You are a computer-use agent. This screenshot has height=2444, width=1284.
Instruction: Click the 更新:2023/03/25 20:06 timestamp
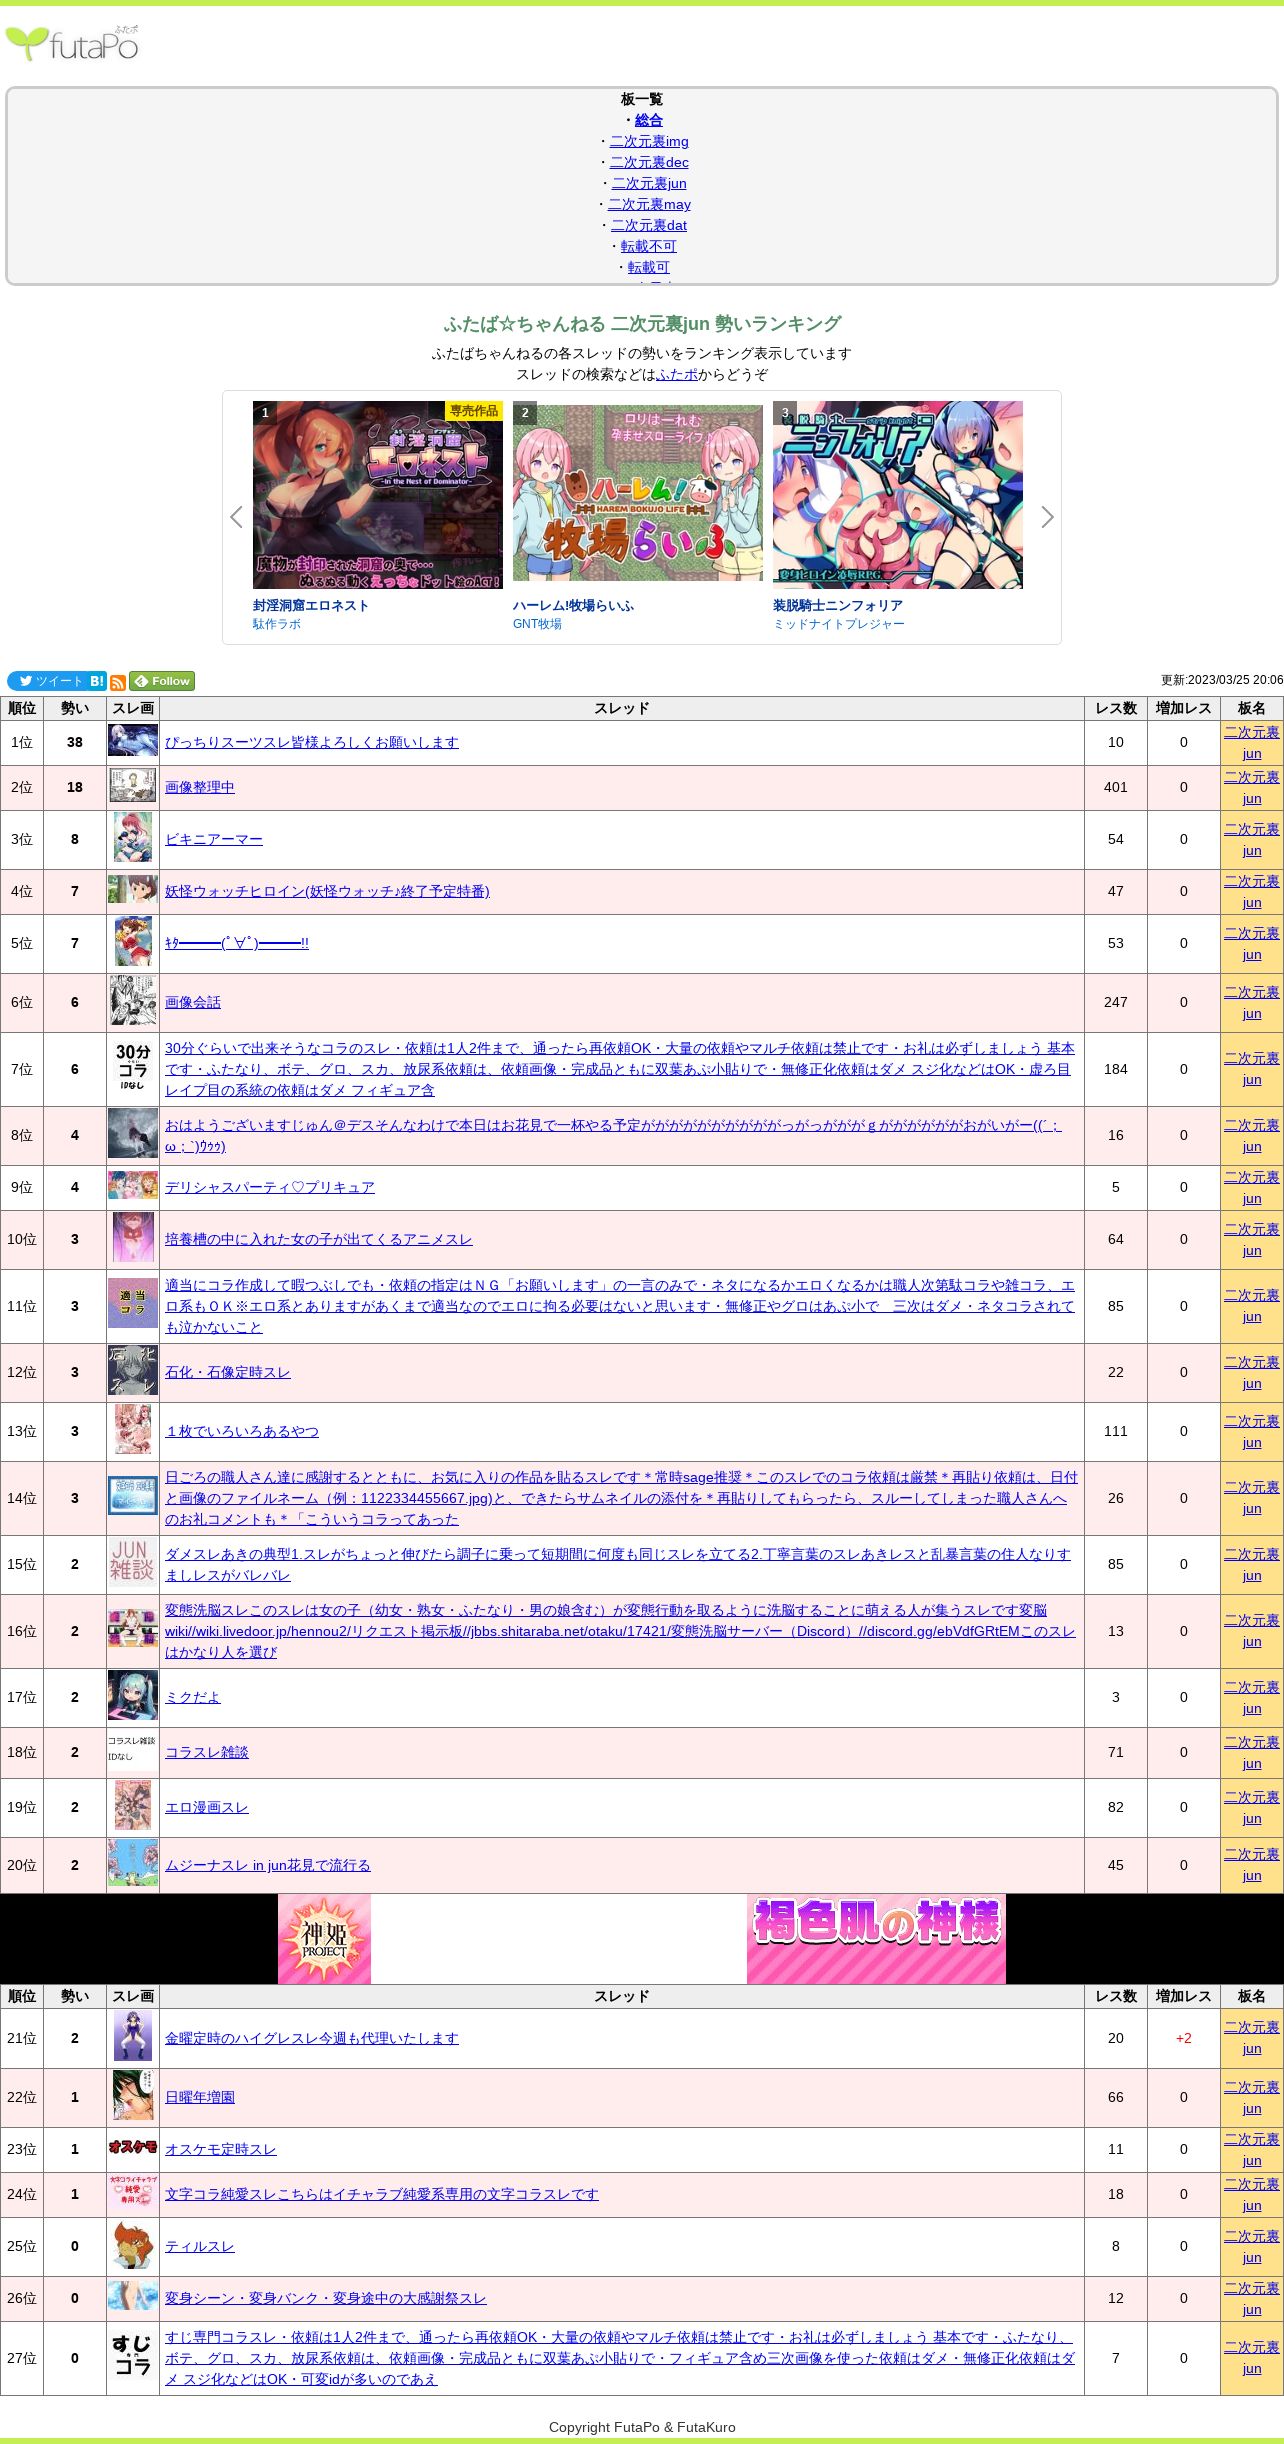(1221, 680)
